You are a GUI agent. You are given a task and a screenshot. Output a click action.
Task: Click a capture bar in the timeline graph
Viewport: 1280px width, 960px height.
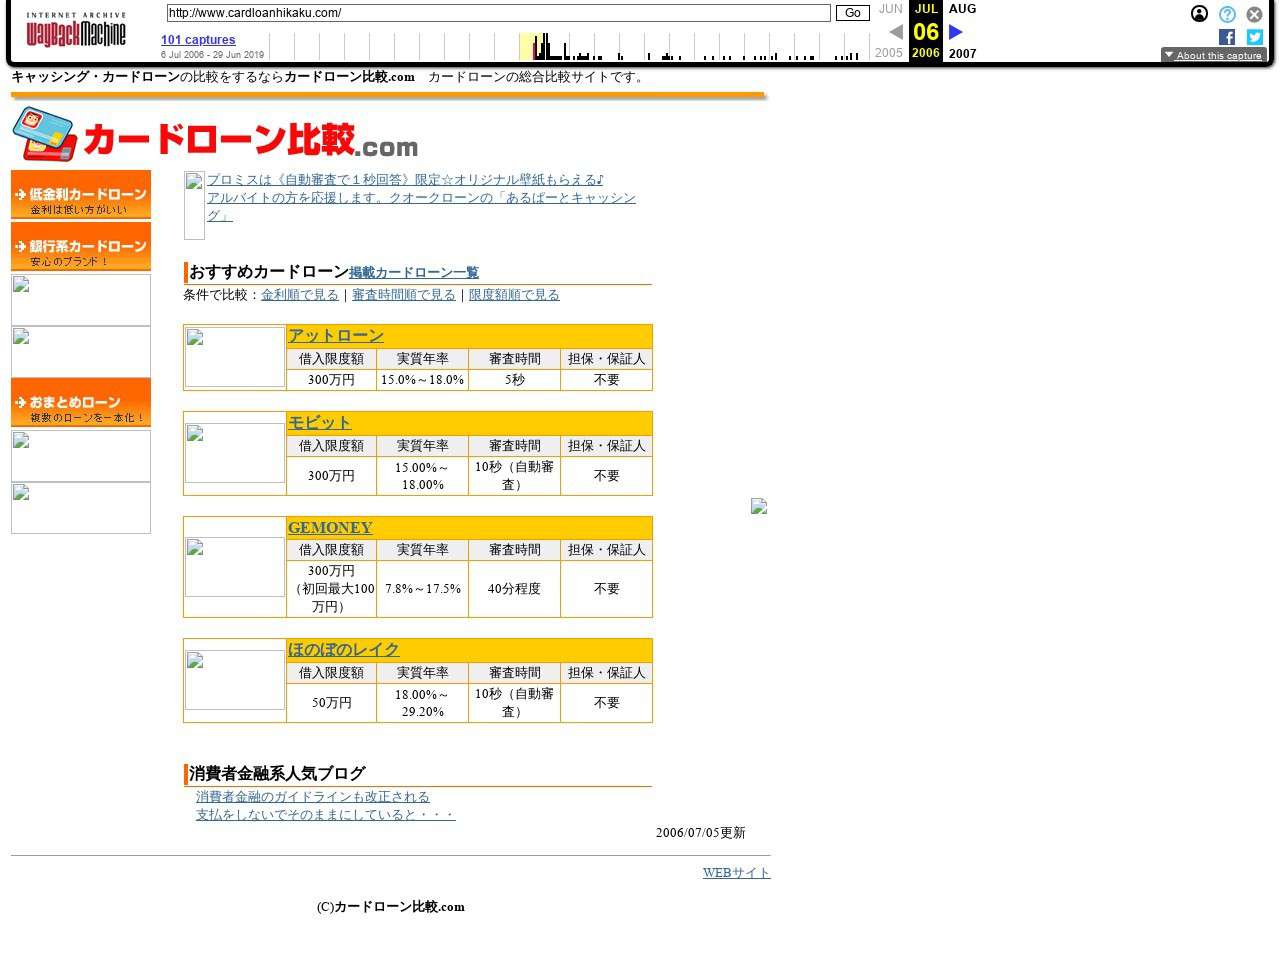(547, 48)
